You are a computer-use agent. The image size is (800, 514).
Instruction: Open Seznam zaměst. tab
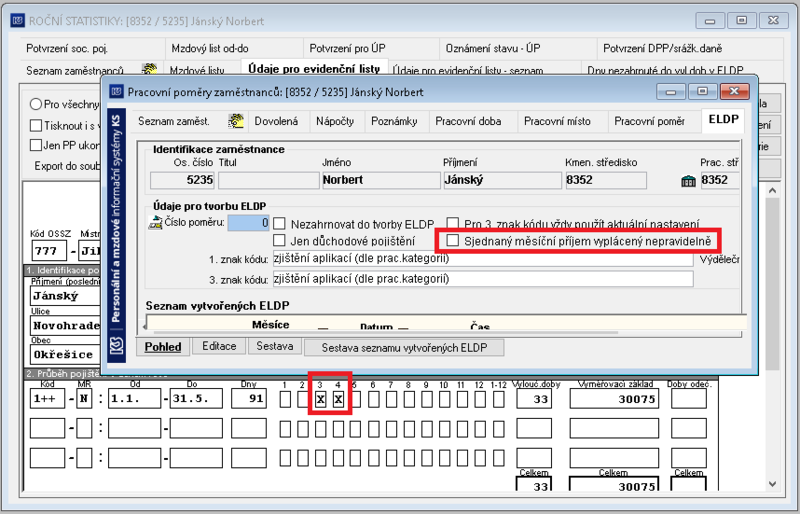coord(174,121)
